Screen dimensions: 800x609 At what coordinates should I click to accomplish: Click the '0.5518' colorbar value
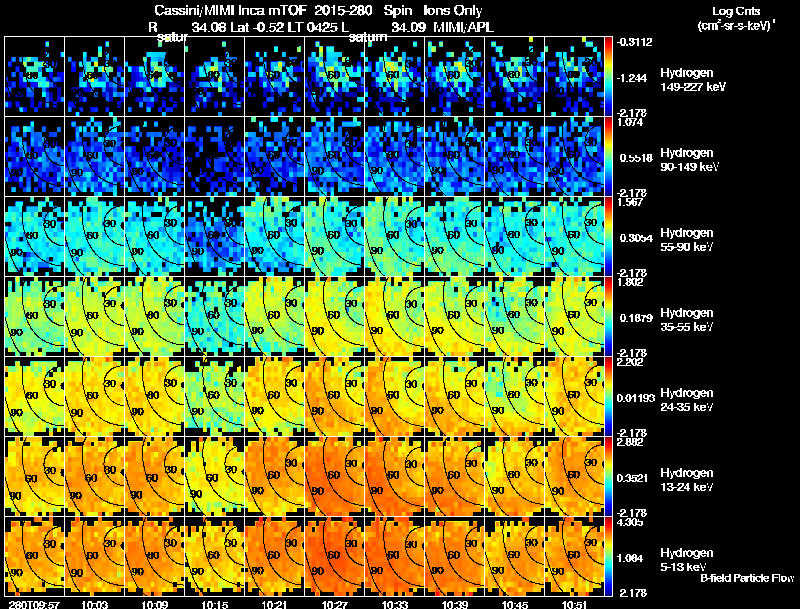pyautogui.click(x=636, y=158)
